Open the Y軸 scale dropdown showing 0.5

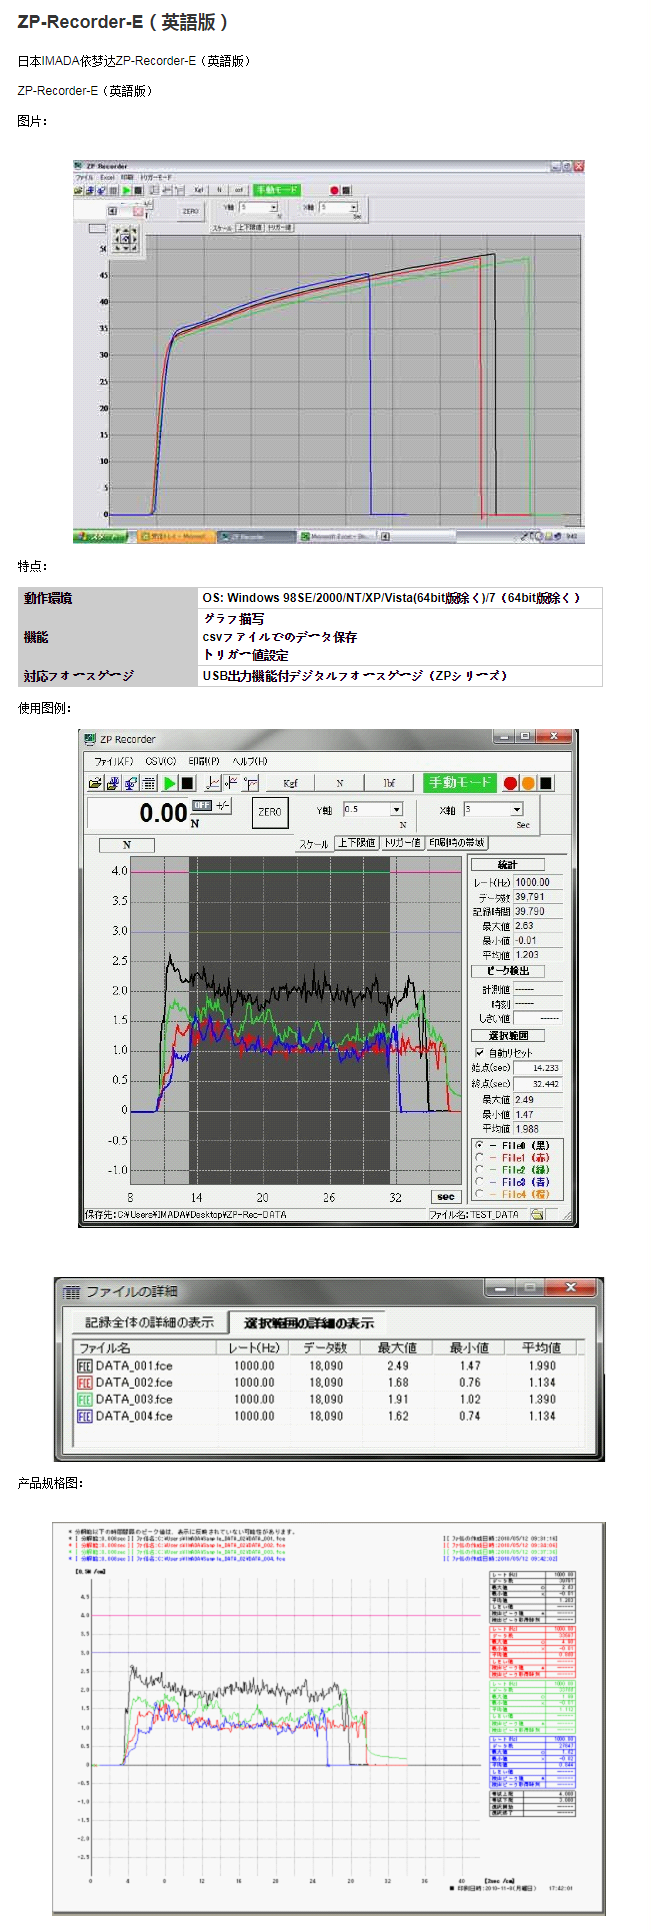point(396,809)
